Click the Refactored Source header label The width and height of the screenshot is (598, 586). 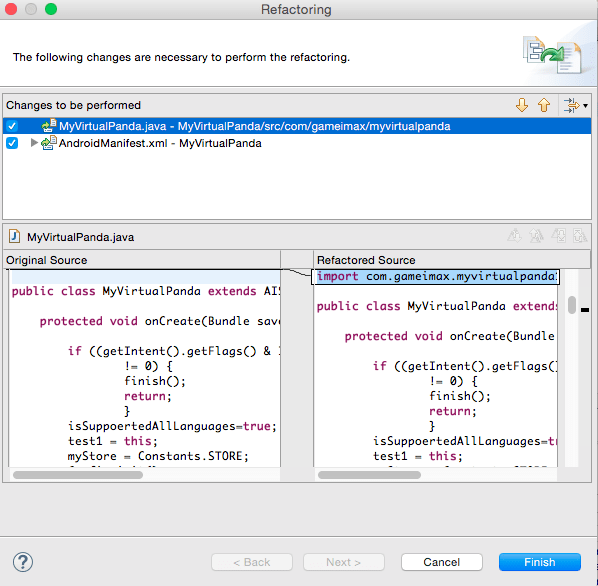pos(366,260)
